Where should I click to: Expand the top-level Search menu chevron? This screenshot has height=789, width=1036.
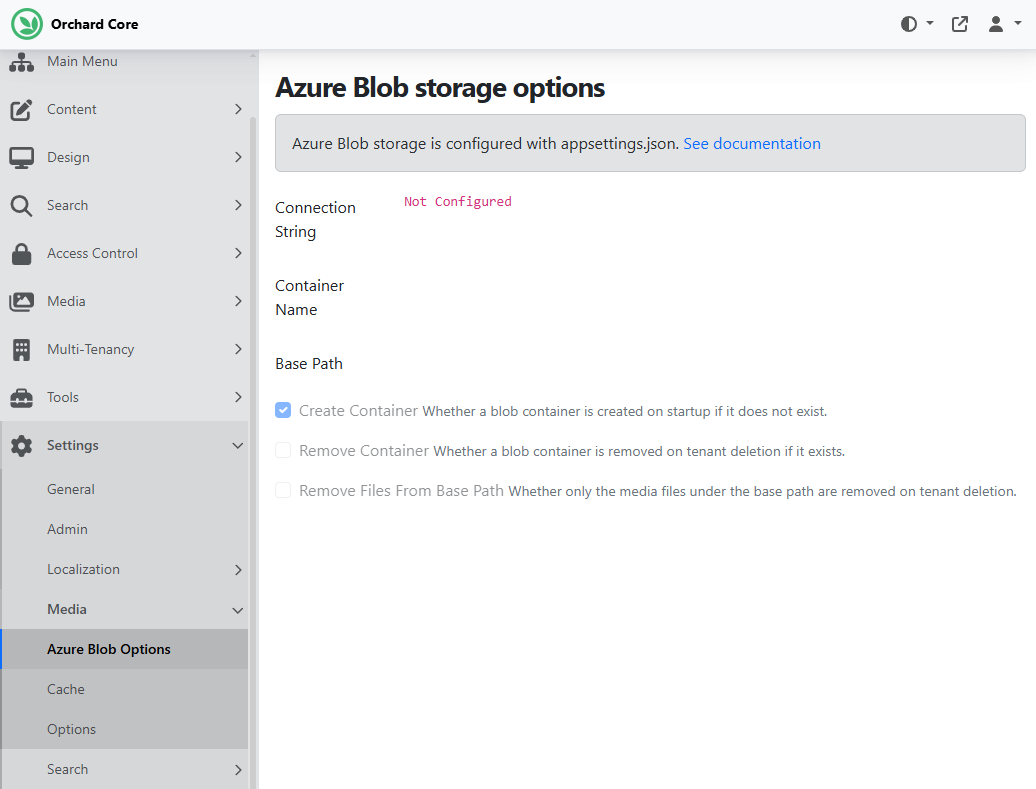coord(238,206)
